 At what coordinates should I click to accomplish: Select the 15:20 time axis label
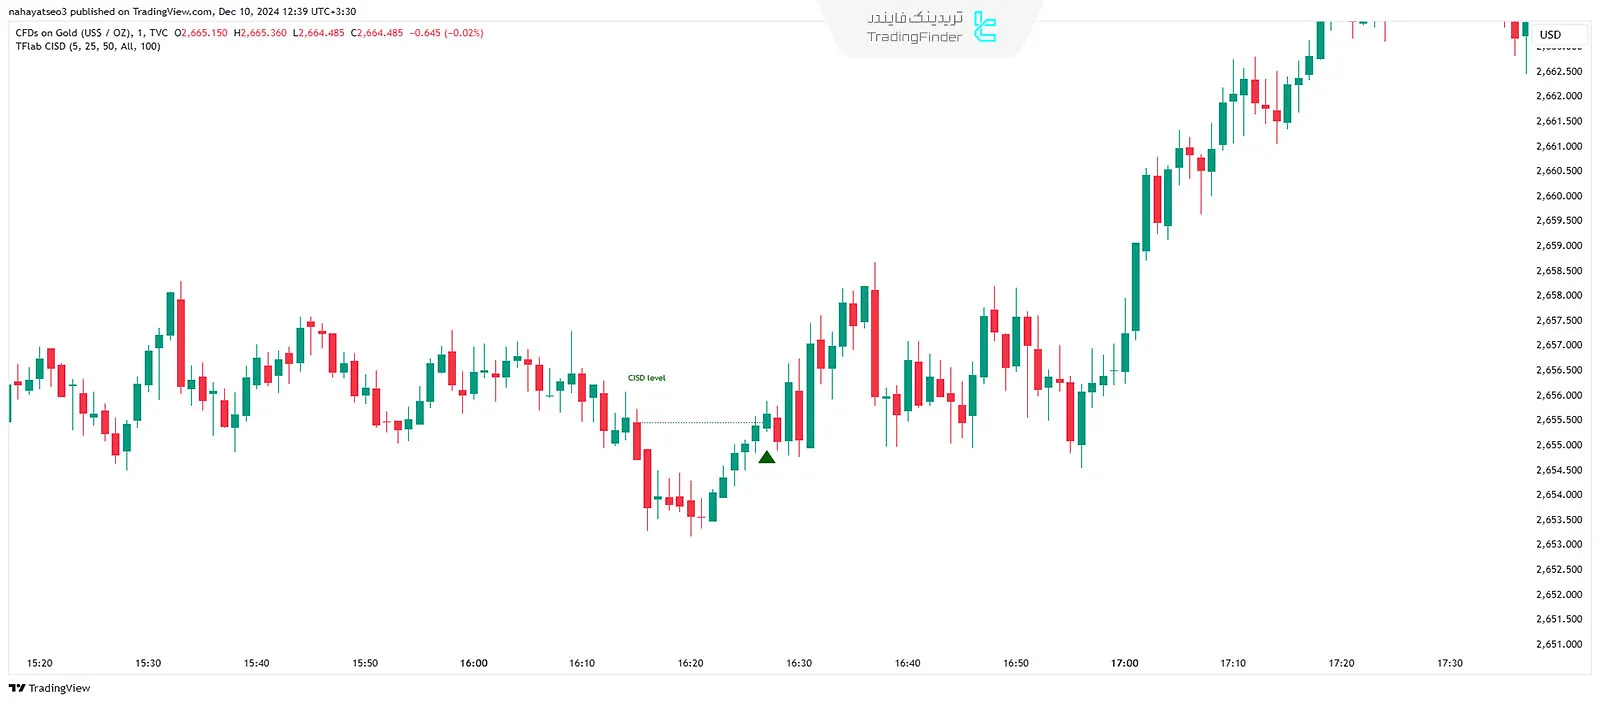tap(40, 663)
